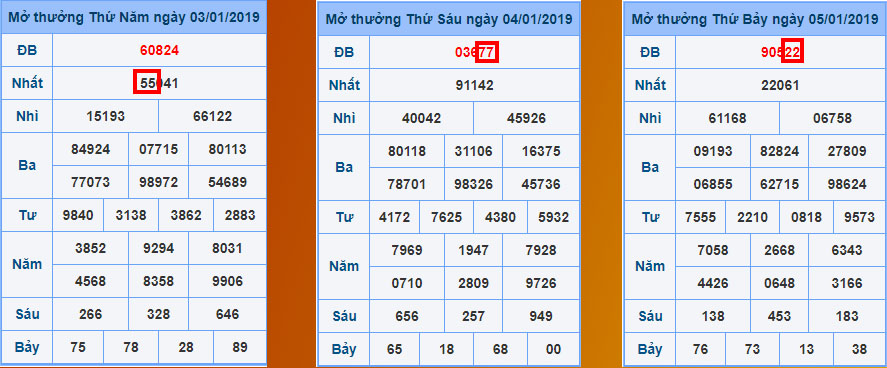Select fifth prize number 2809
The width and height of the screenshot is (887, 368).
coord(473,283)
